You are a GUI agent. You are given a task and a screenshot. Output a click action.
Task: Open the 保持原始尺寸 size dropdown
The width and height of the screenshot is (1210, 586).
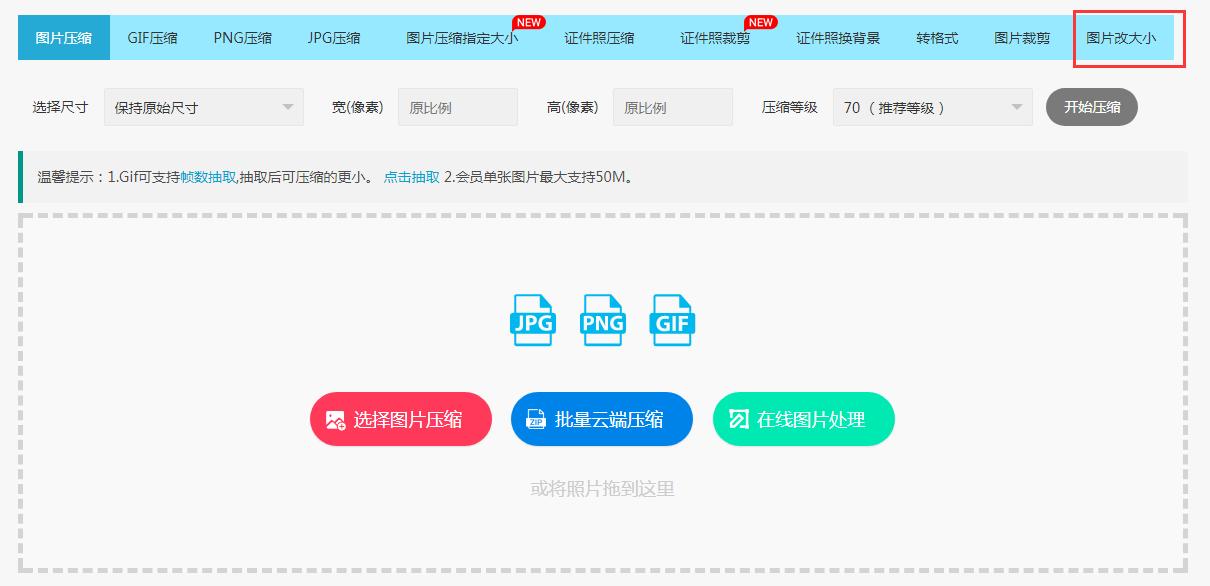(x=204, y=106)
